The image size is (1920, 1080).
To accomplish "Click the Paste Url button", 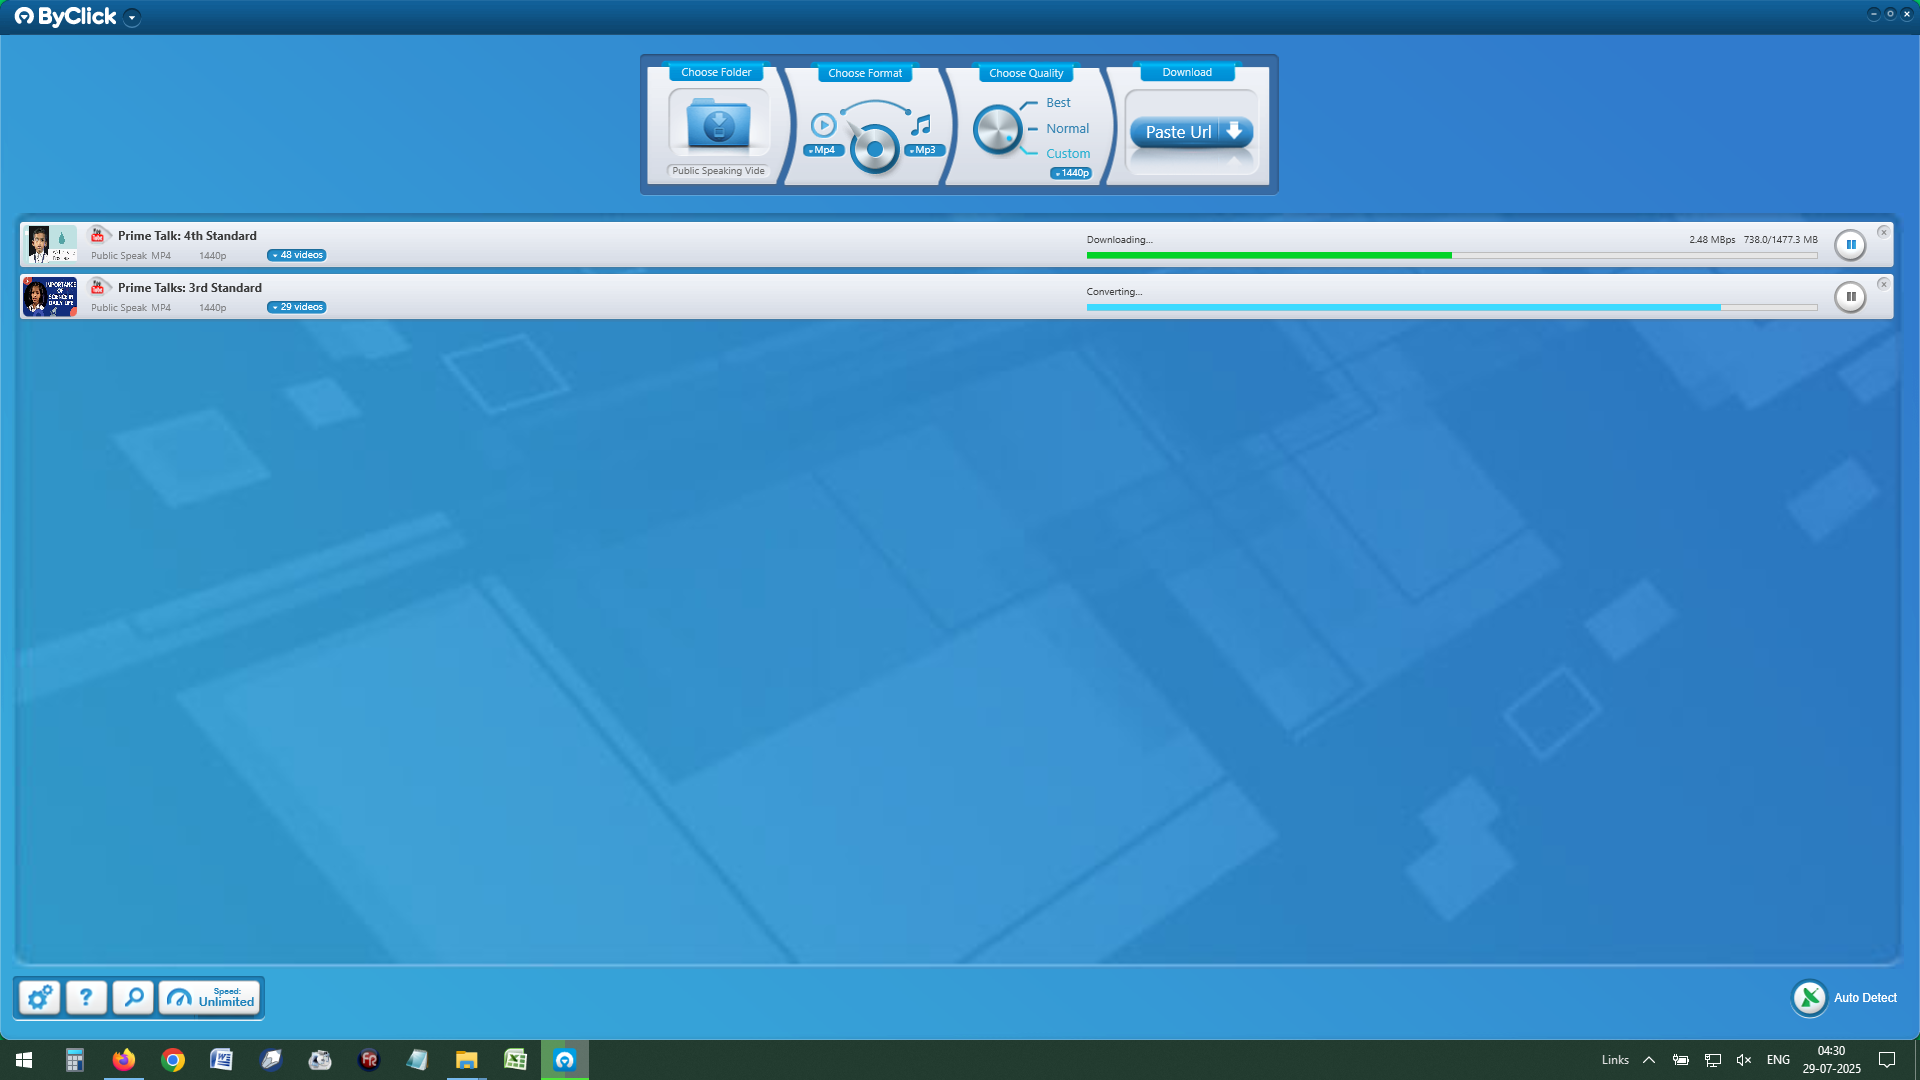I will pyautogui.click(x=1190, y=132).
